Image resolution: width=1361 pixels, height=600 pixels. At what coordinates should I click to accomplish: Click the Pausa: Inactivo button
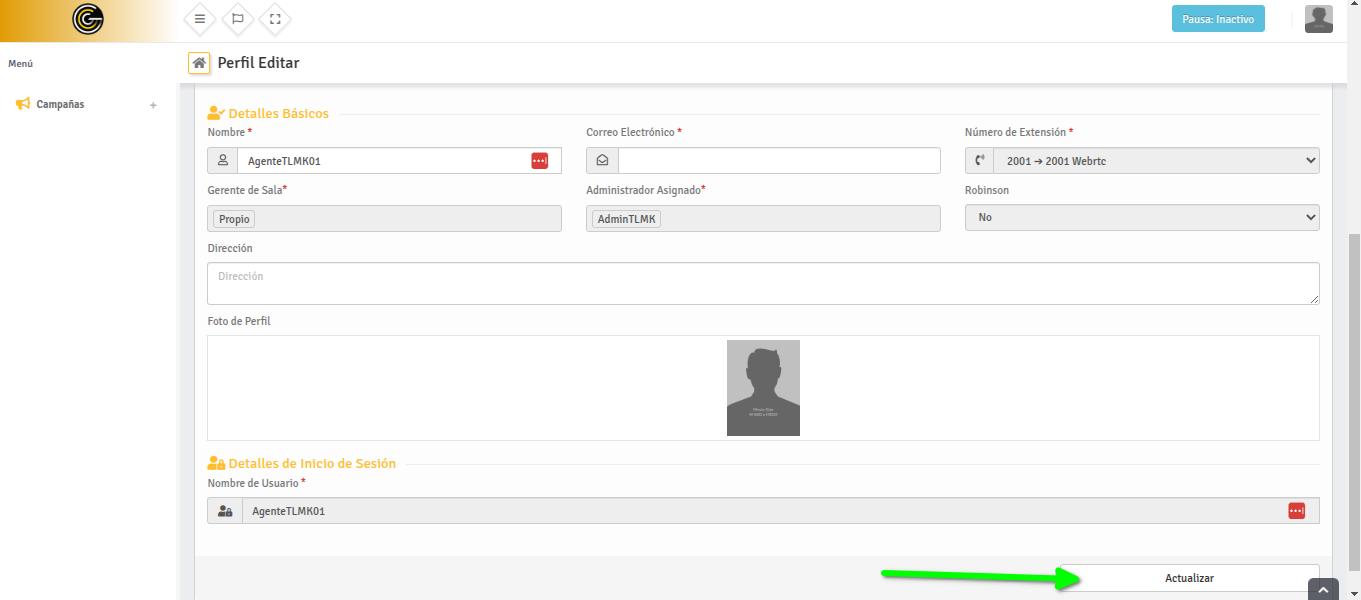click(1217, 19)
